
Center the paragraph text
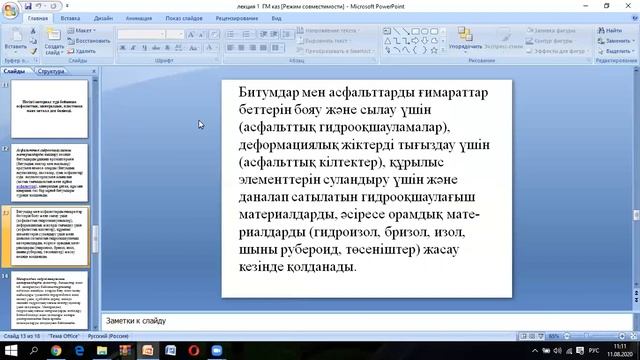pos(241,48)
